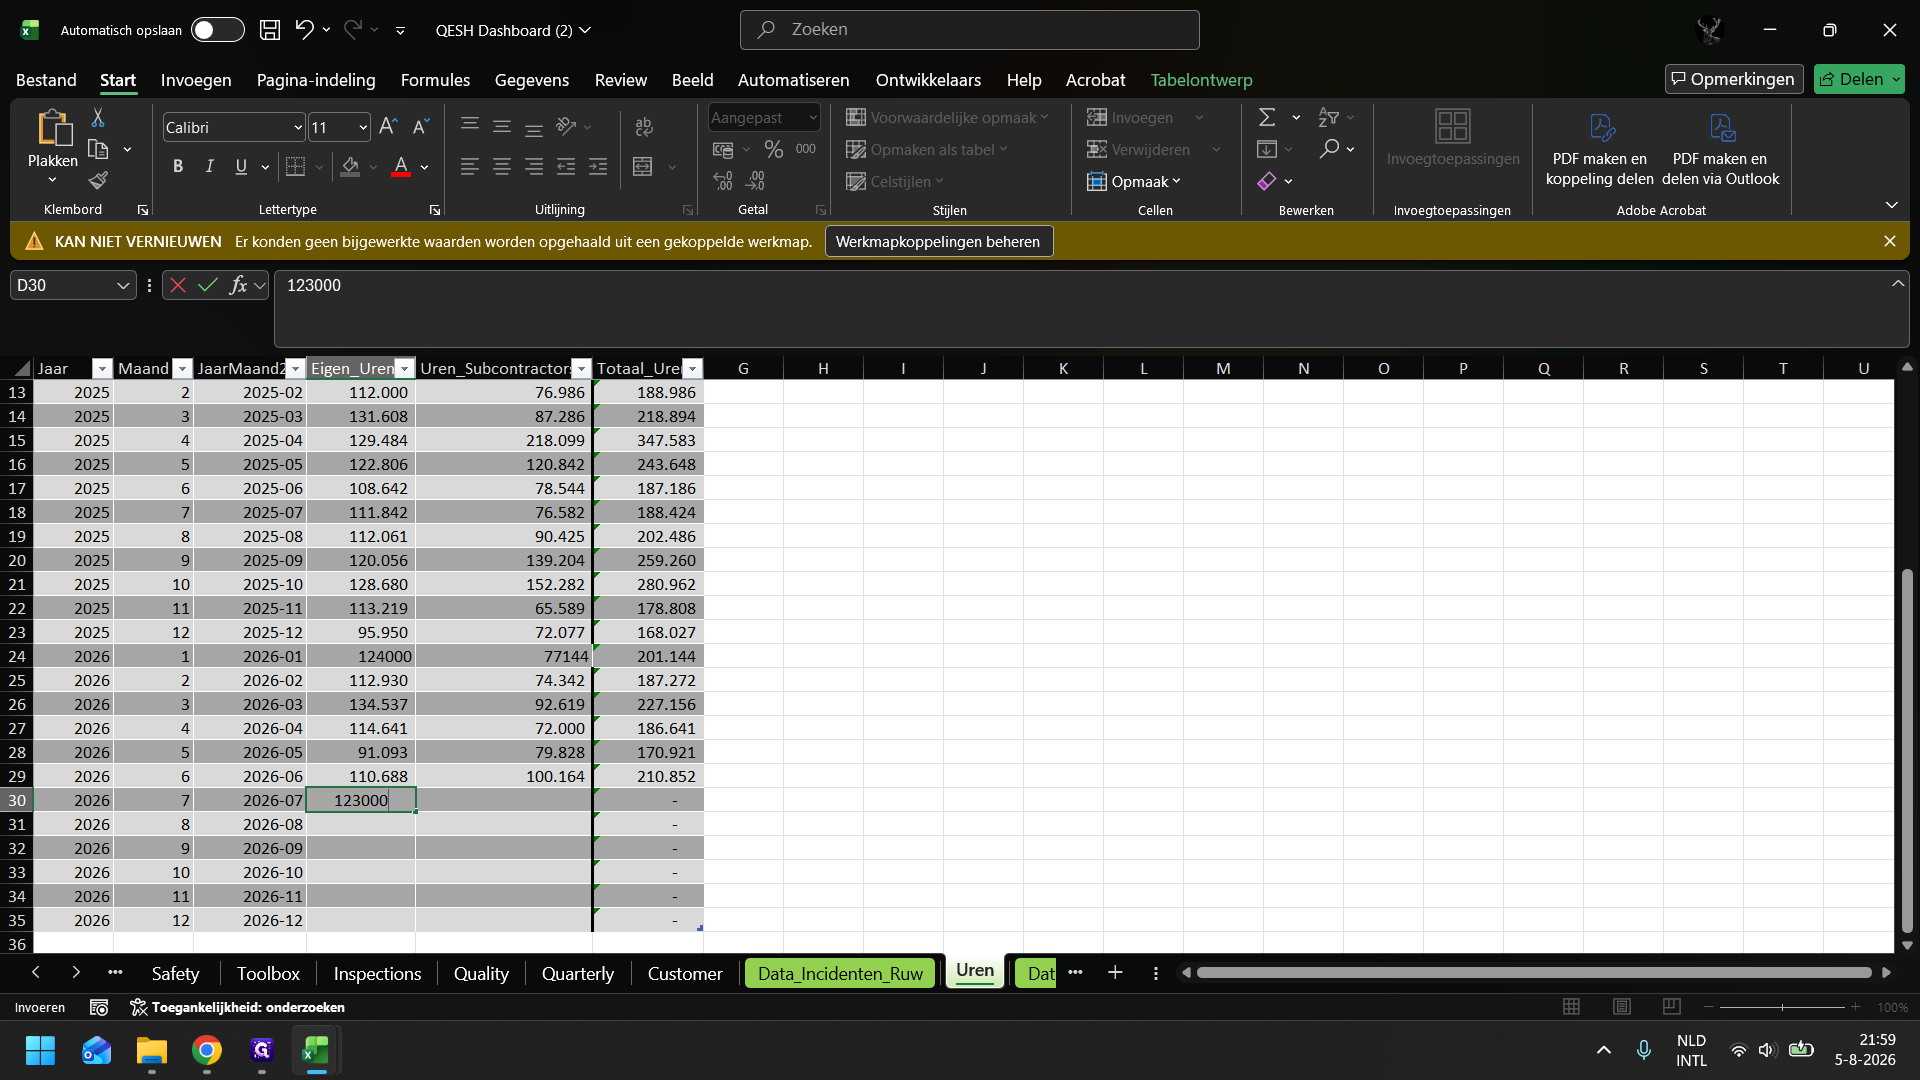The width and height of the screenshot is (1920, 1080).
Task: Click the AutoSum sigma icon
Action: tap(1266, 118)
